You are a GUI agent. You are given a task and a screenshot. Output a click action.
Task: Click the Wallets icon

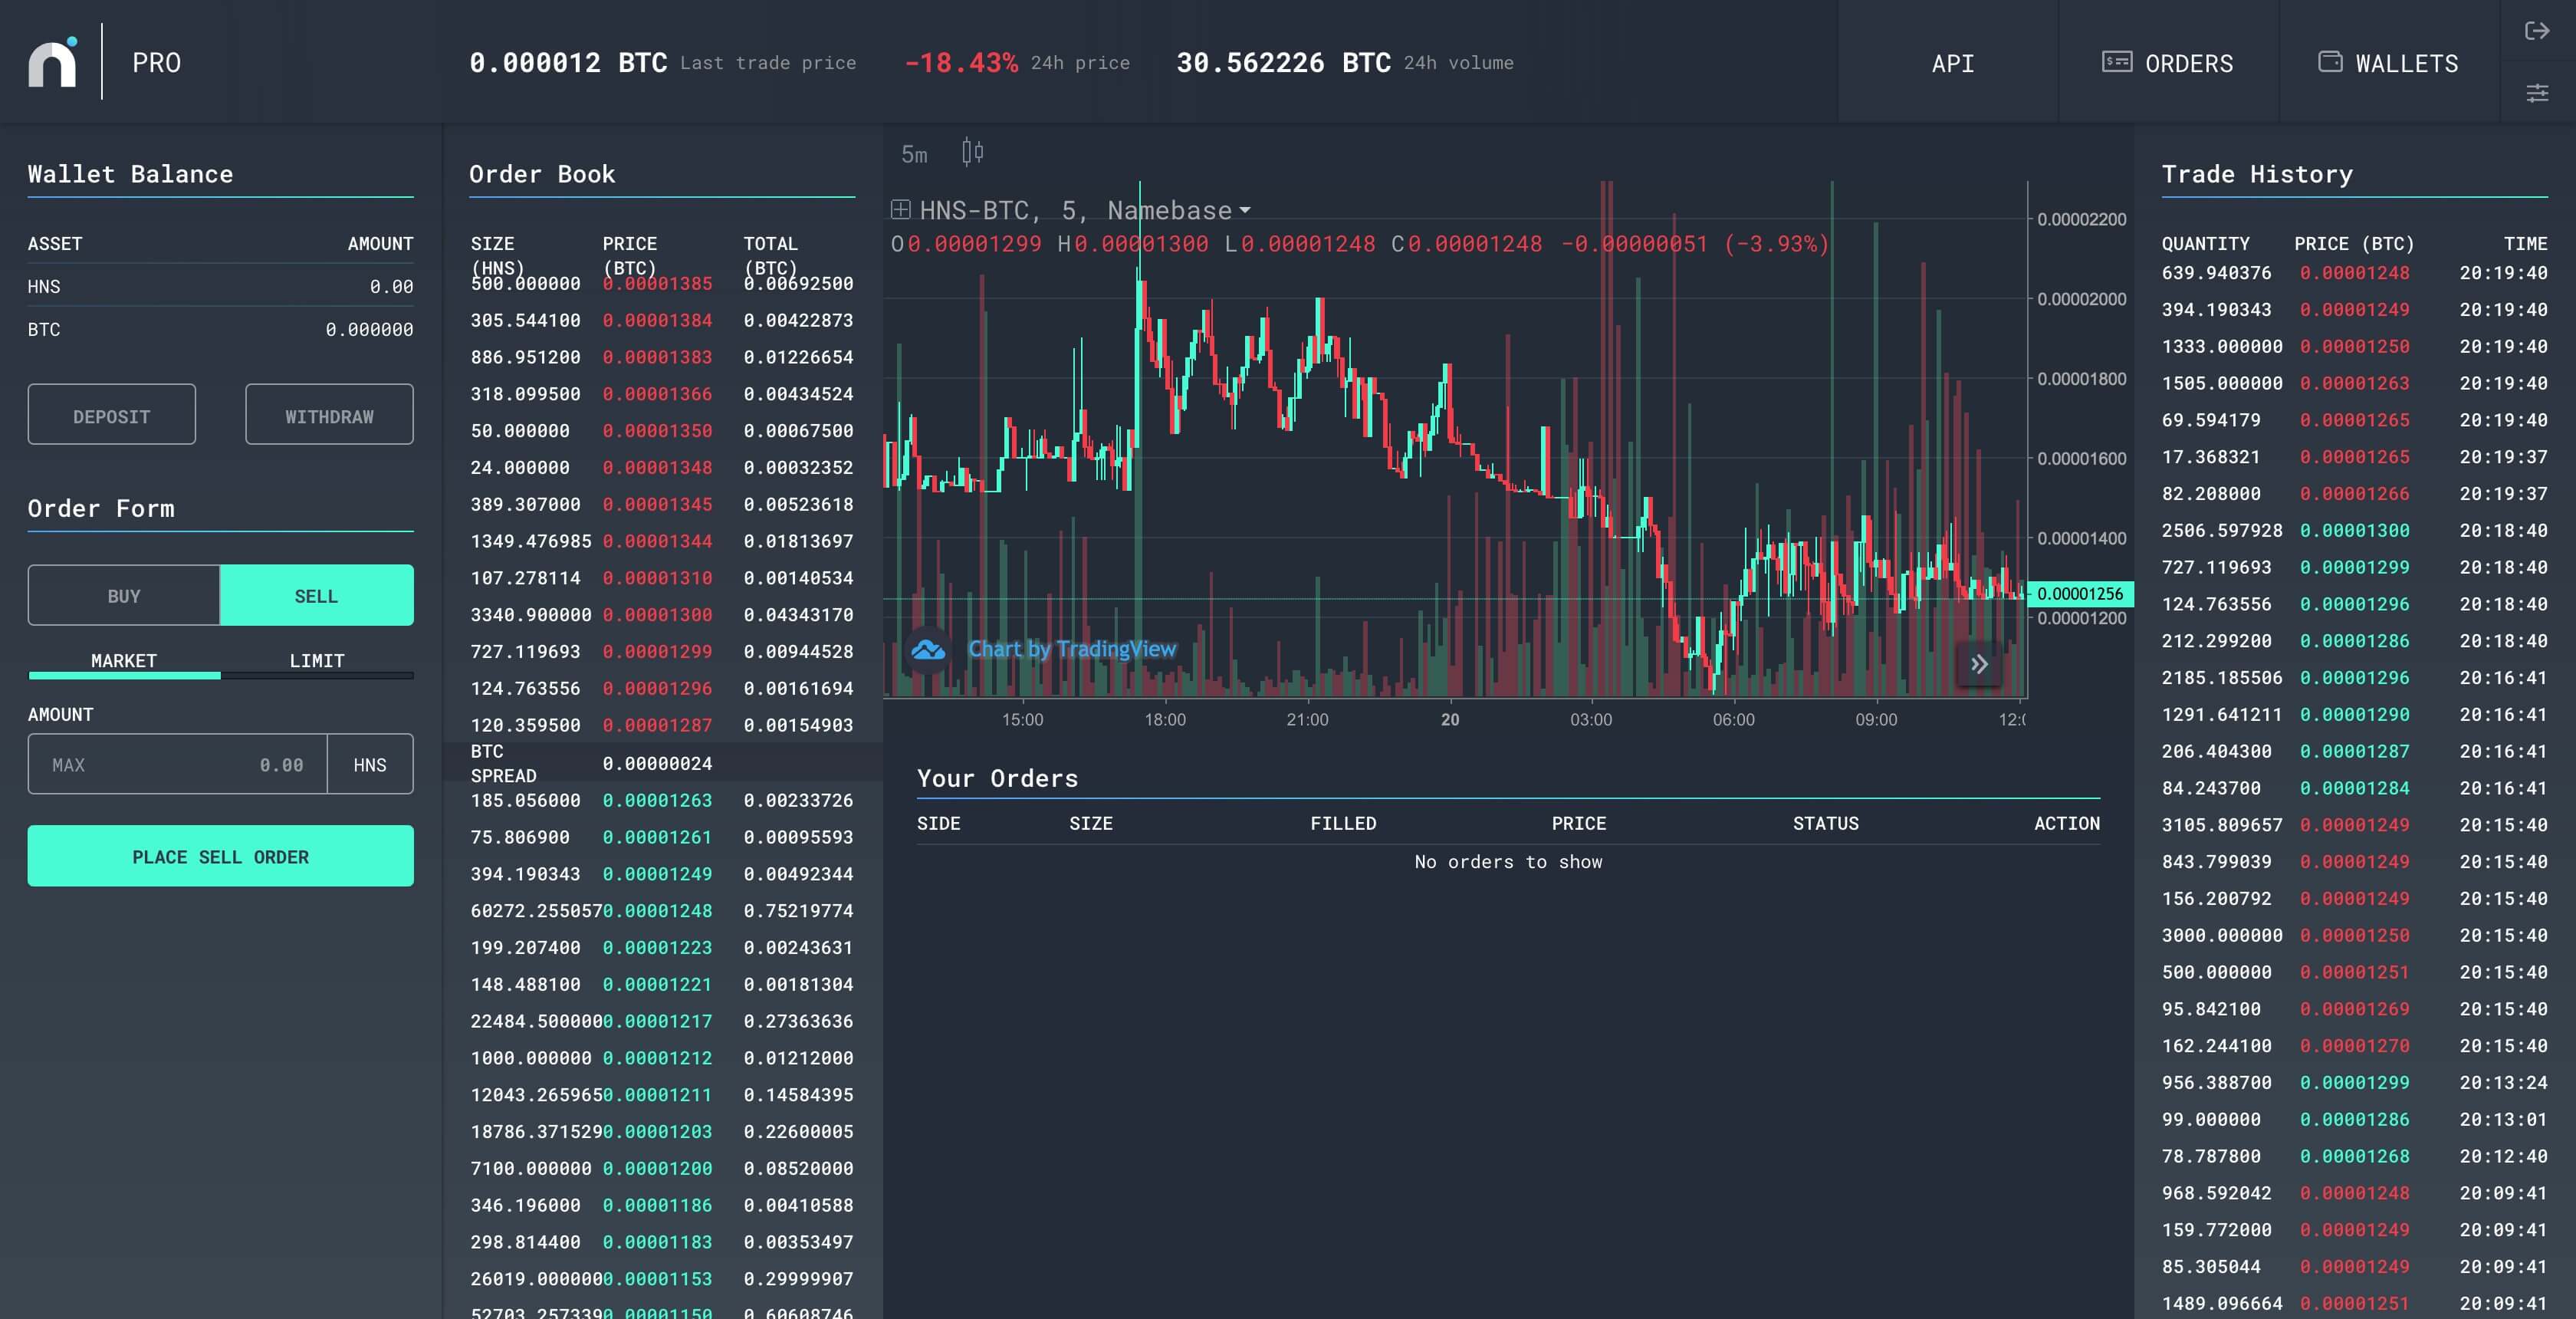point(2330,62)
